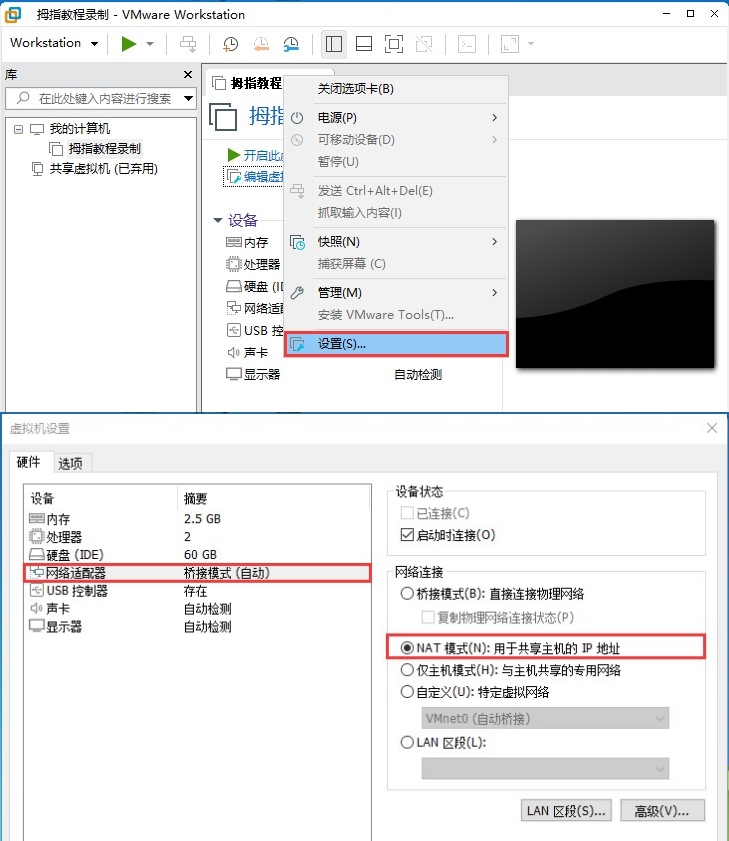Click the snapshot icon beside 快照(N)

point(297,242)
